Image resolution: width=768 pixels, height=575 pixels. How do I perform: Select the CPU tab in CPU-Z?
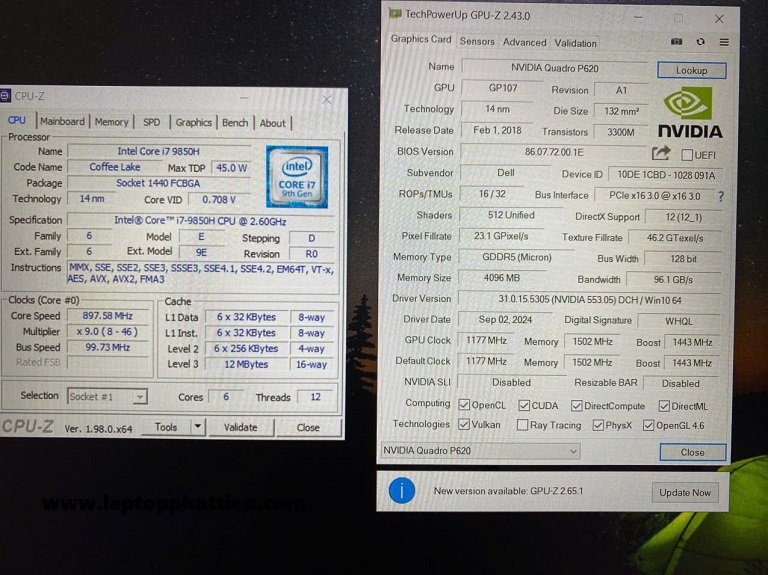17,120
